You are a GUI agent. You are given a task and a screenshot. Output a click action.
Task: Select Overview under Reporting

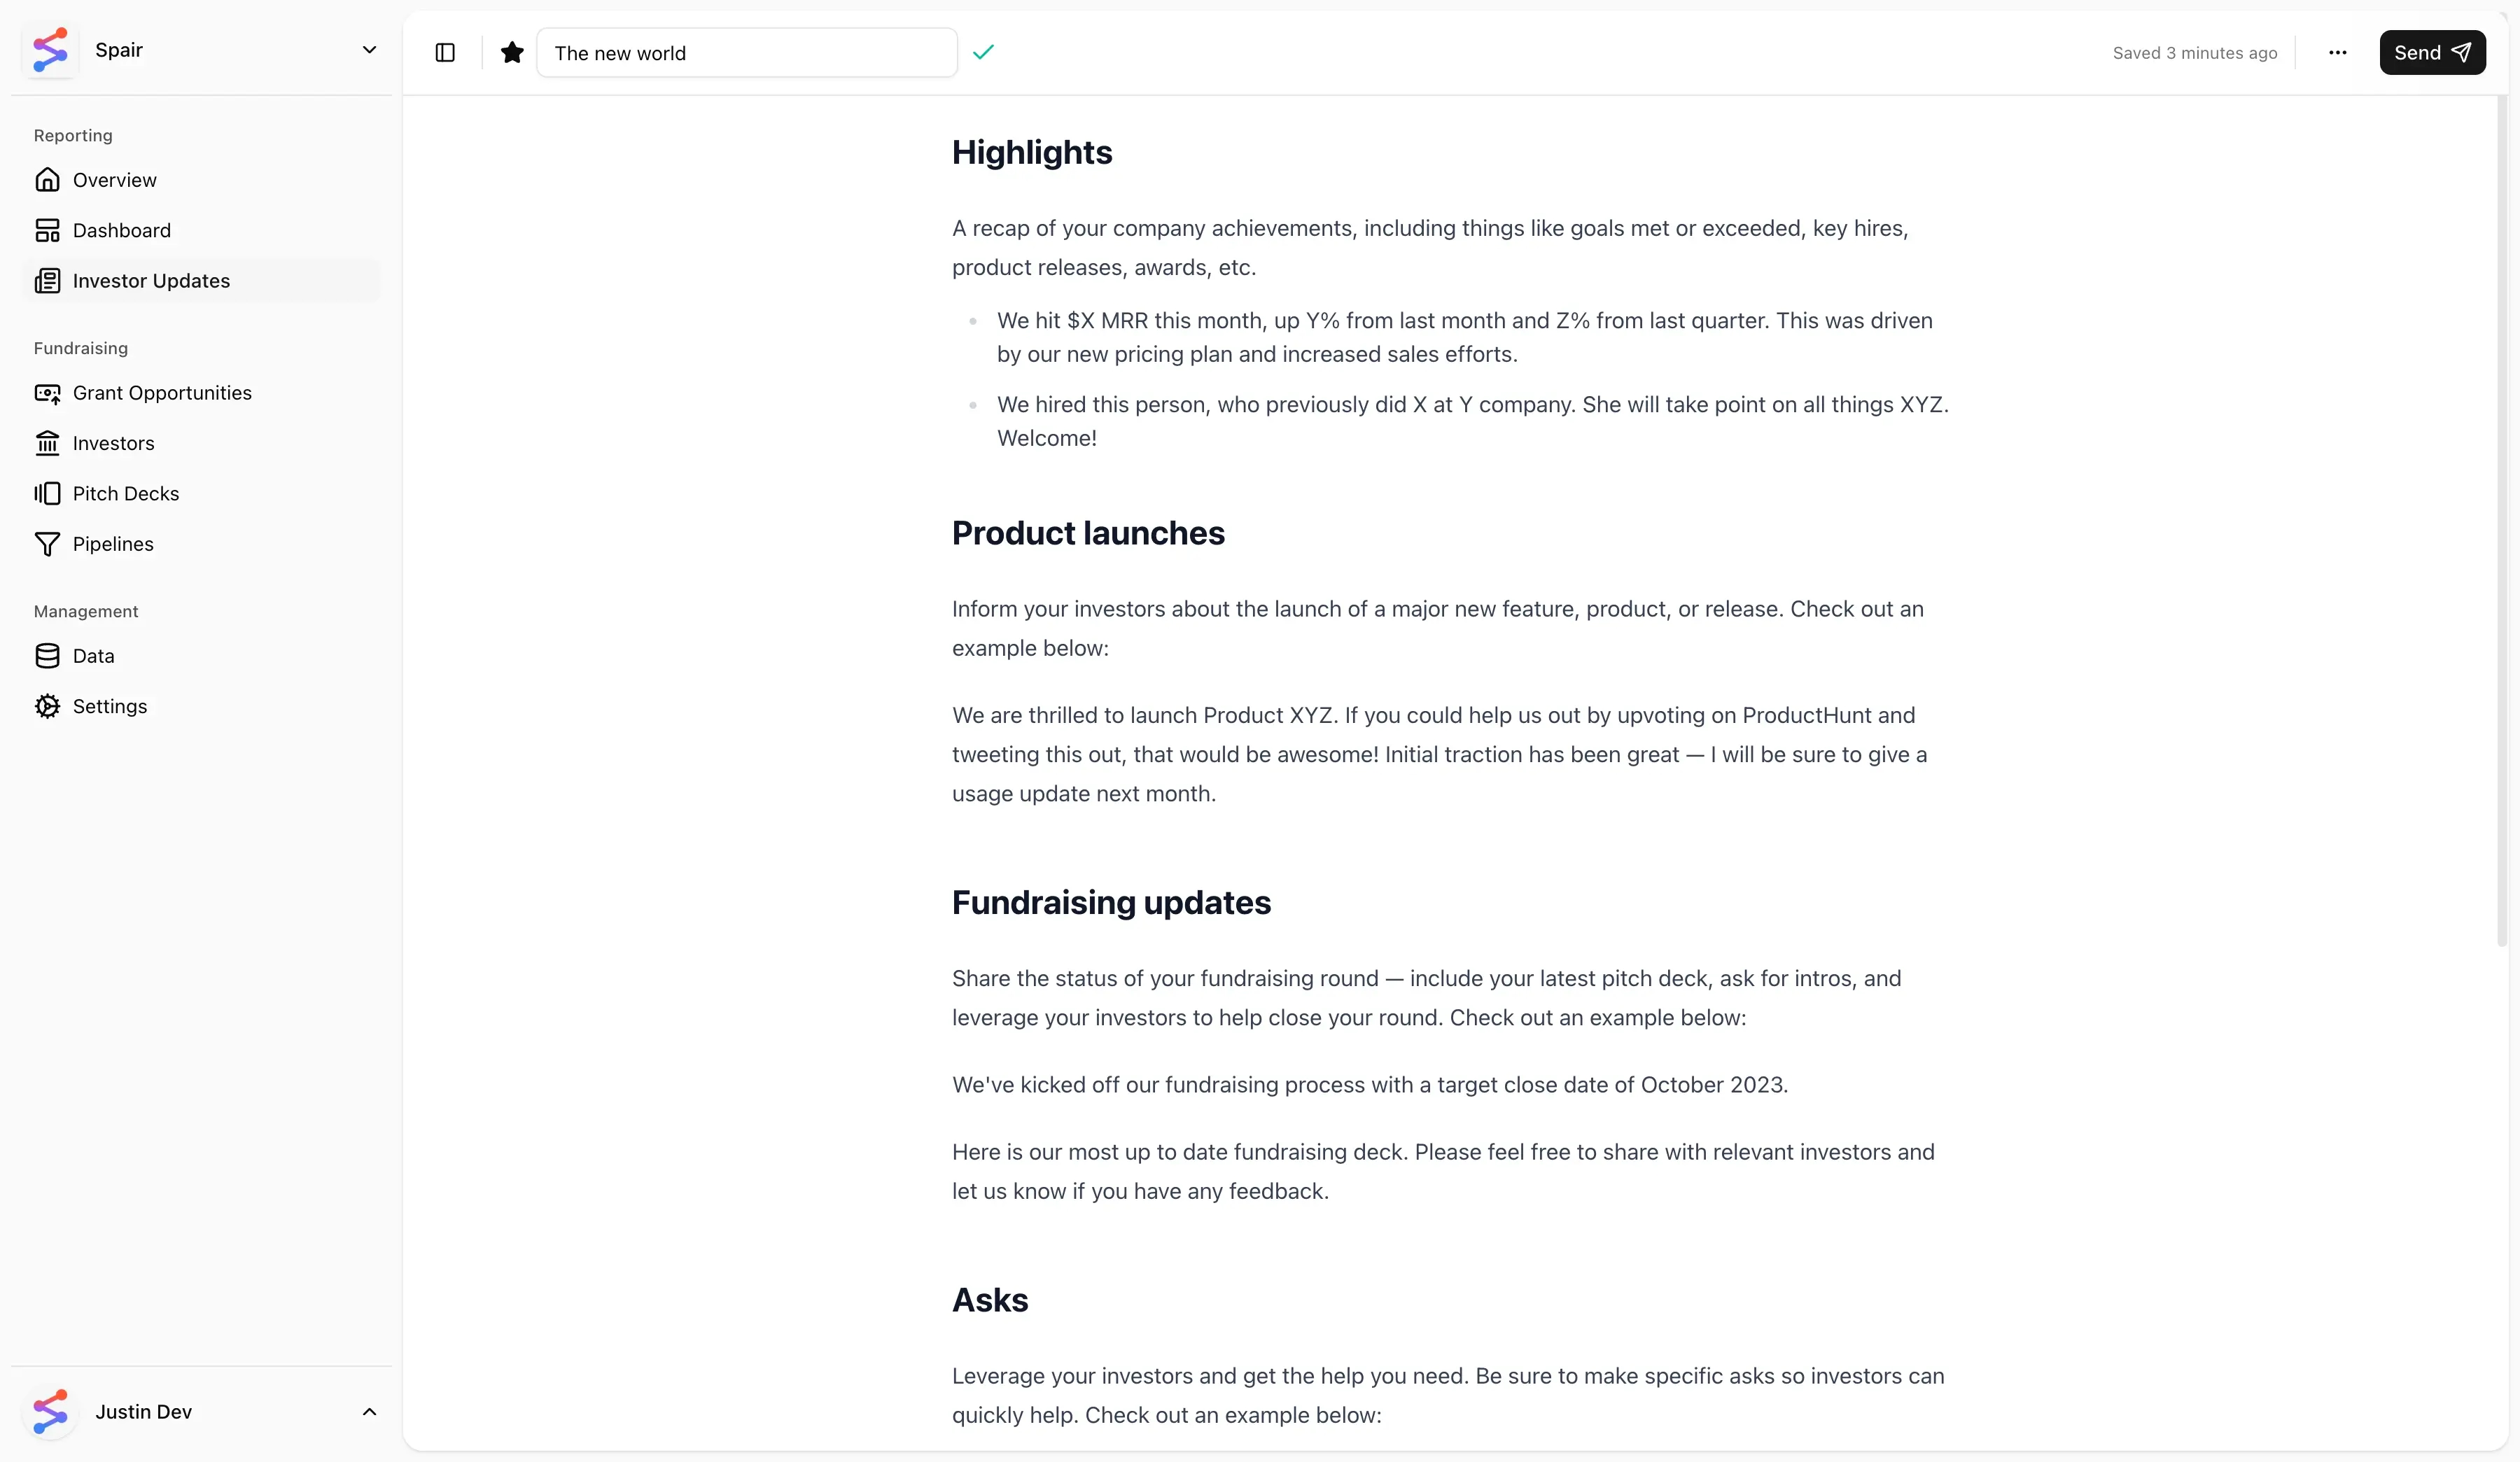coord(114,180)
